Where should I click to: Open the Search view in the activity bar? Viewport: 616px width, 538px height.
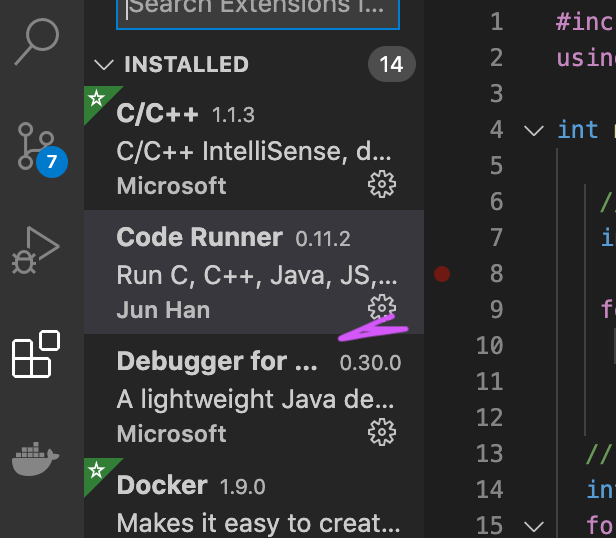tap(37, 42)
